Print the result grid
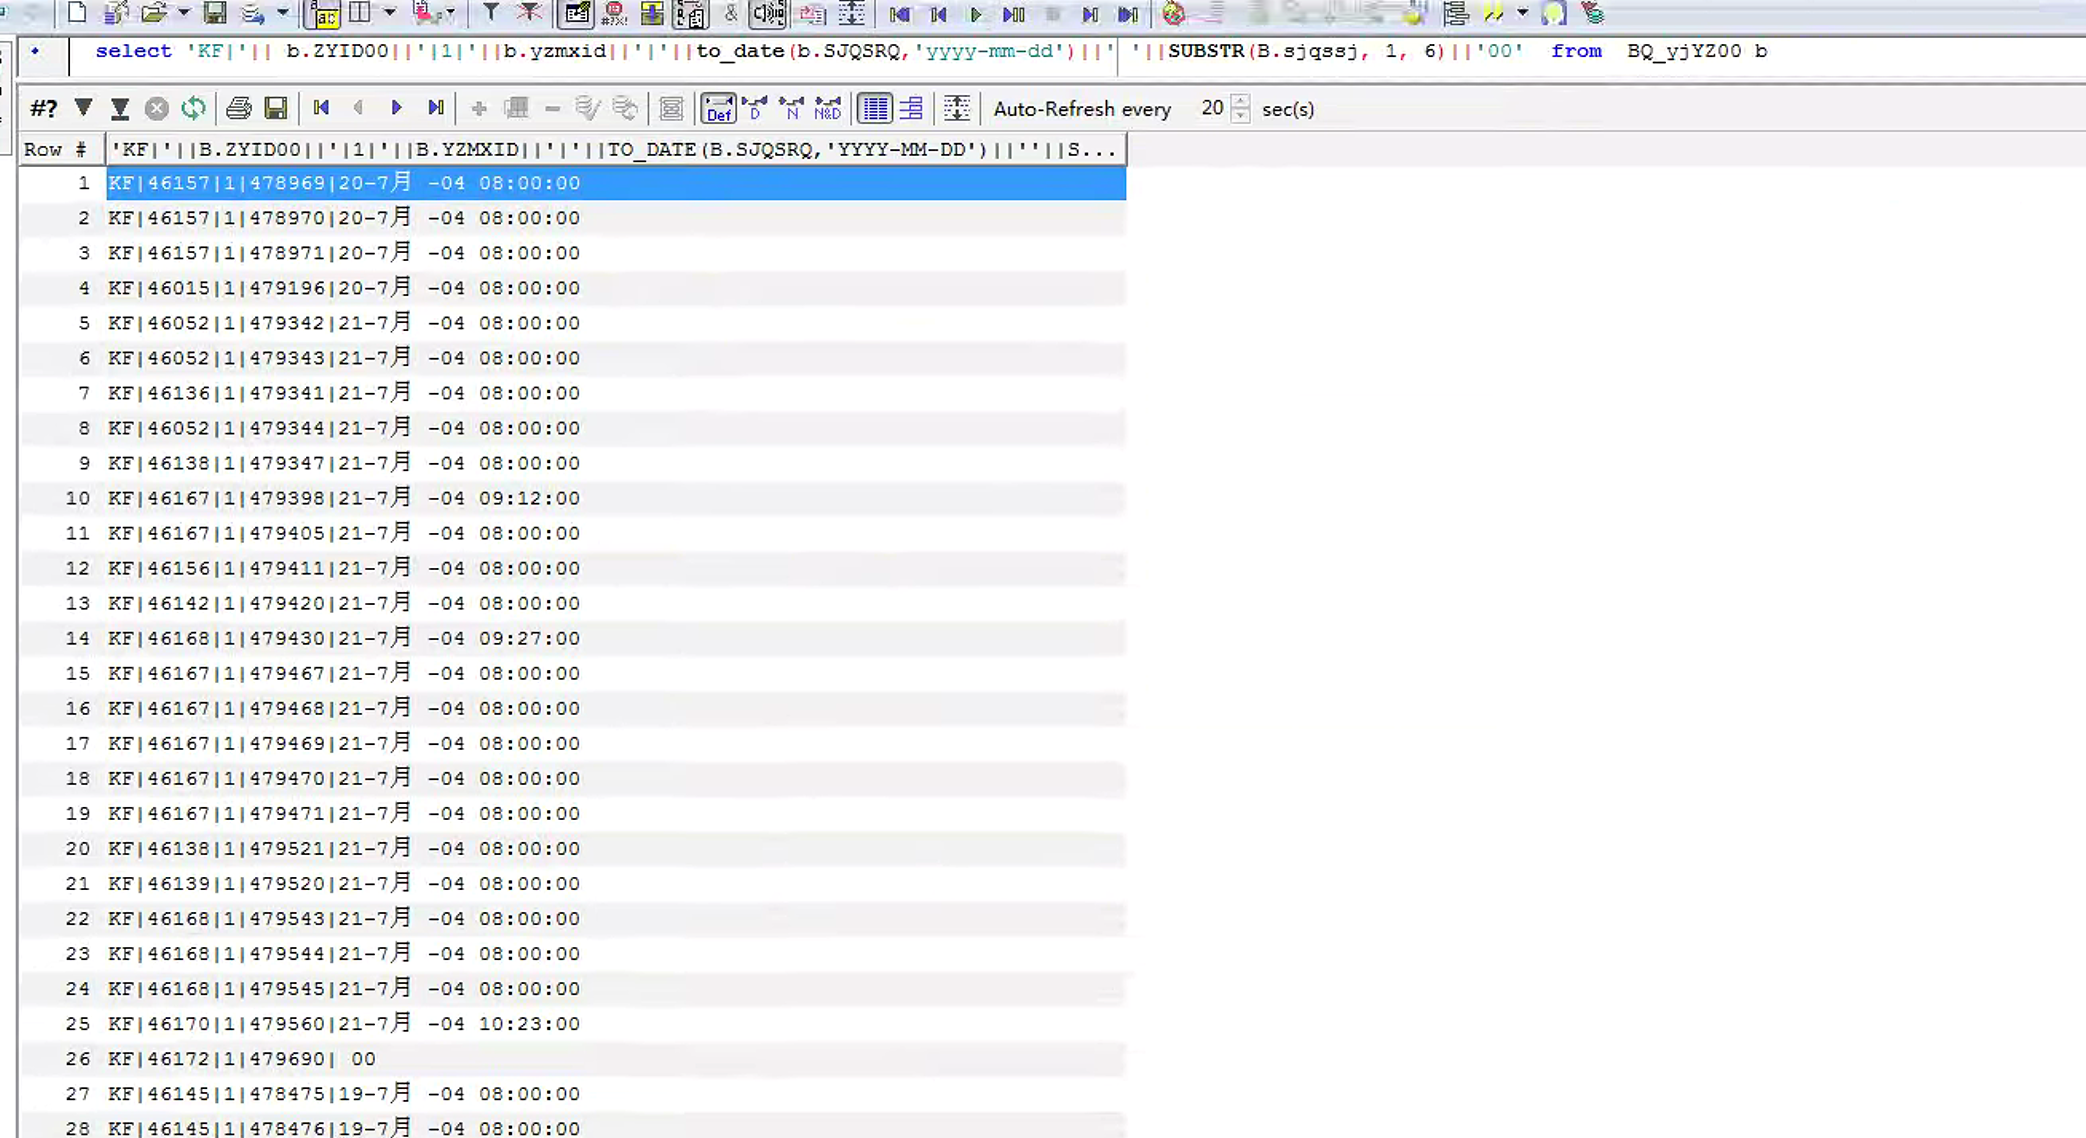This screenshot has height=1138, width=2086. [238, 108]
